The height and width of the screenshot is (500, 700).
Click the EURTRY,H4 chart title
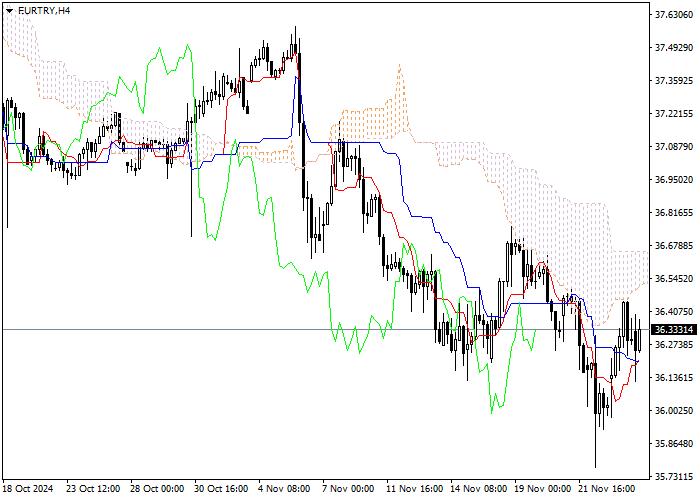point(44,11)
